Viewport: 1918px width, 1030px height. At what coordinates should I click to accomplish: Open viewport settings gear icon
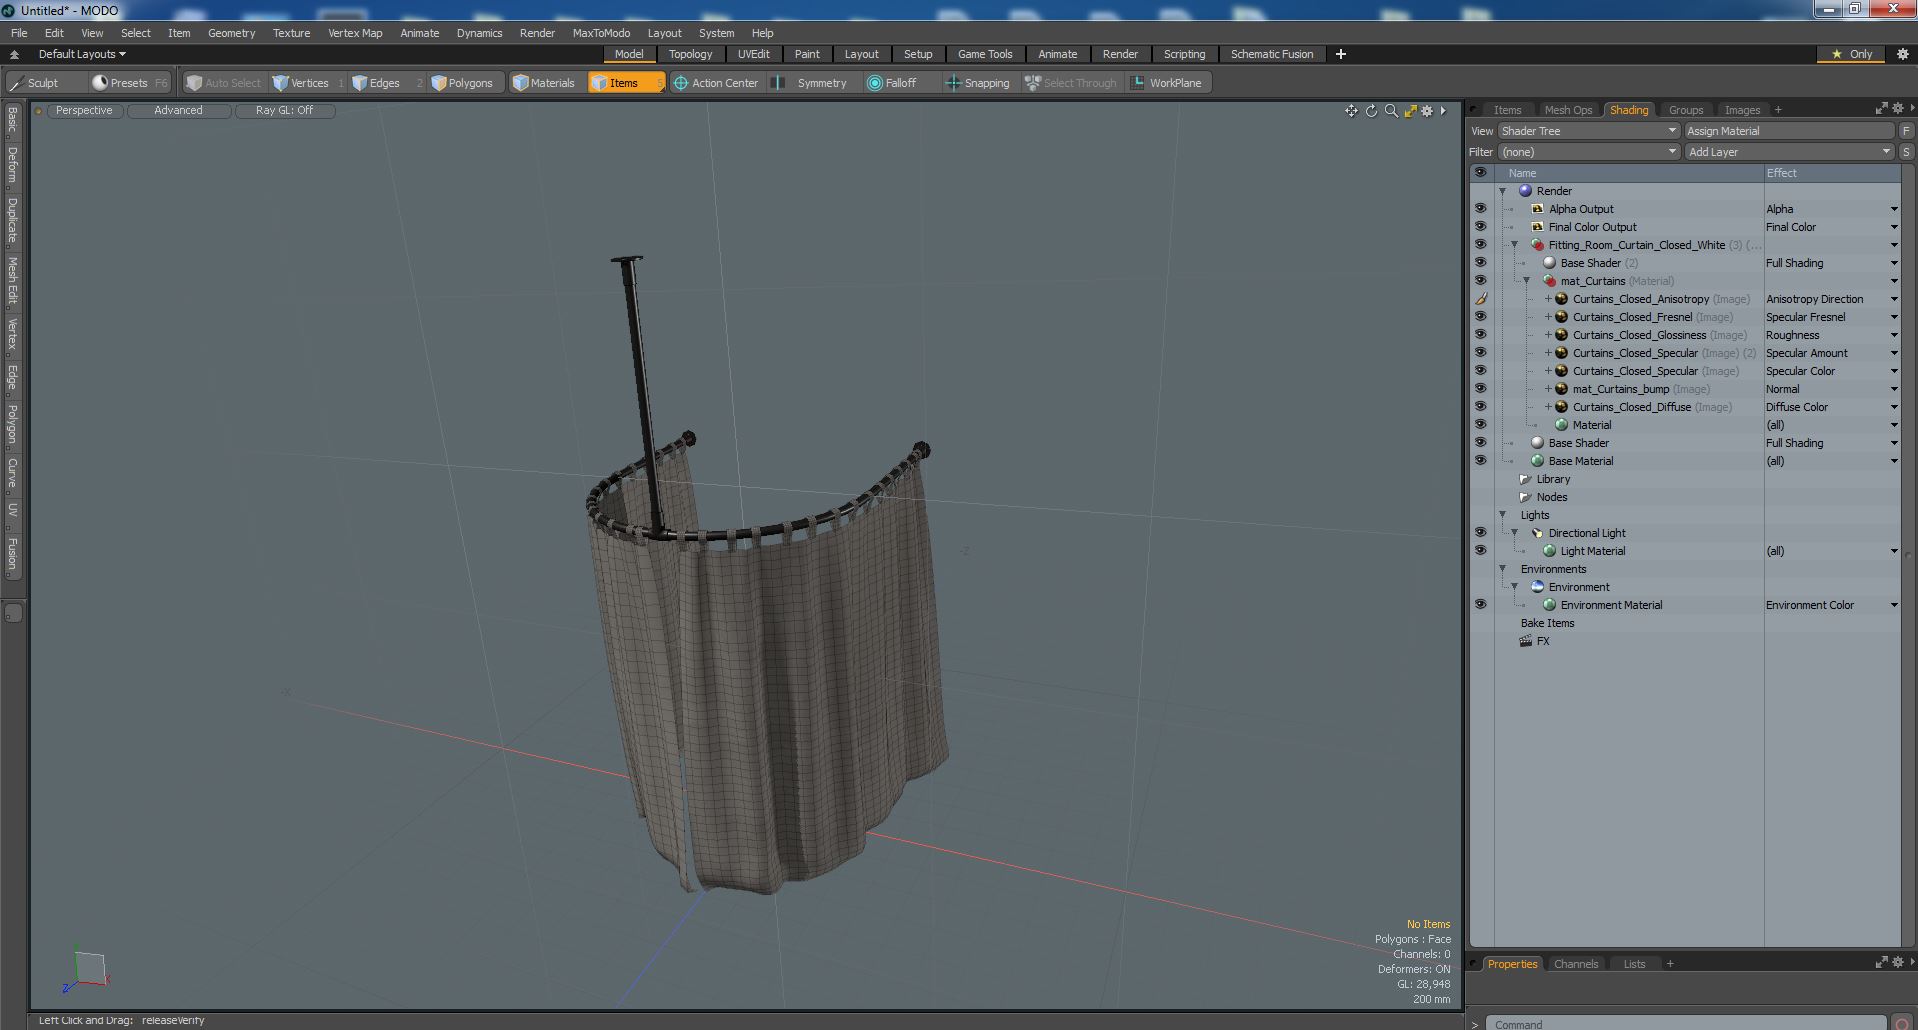[1427, 111]
